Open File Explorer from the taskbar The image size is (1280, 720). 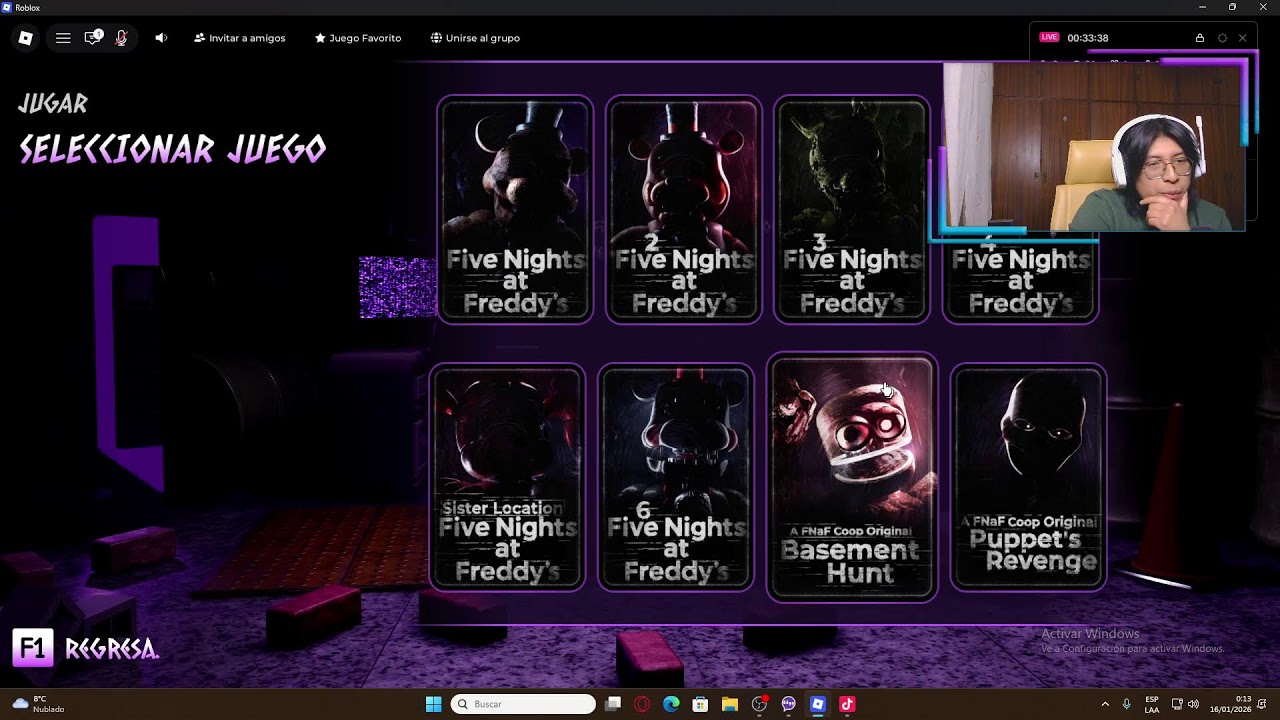pyautogui.click(x=730, y=704)
